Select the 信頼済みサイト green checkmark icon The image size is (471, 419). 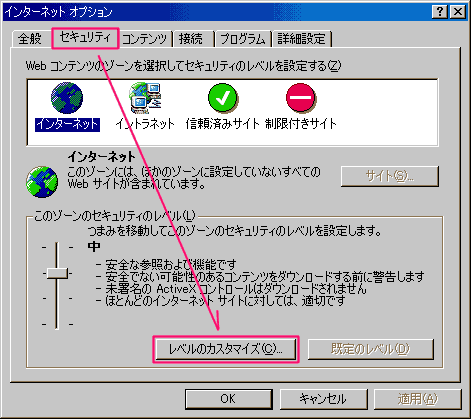(223, 98)
